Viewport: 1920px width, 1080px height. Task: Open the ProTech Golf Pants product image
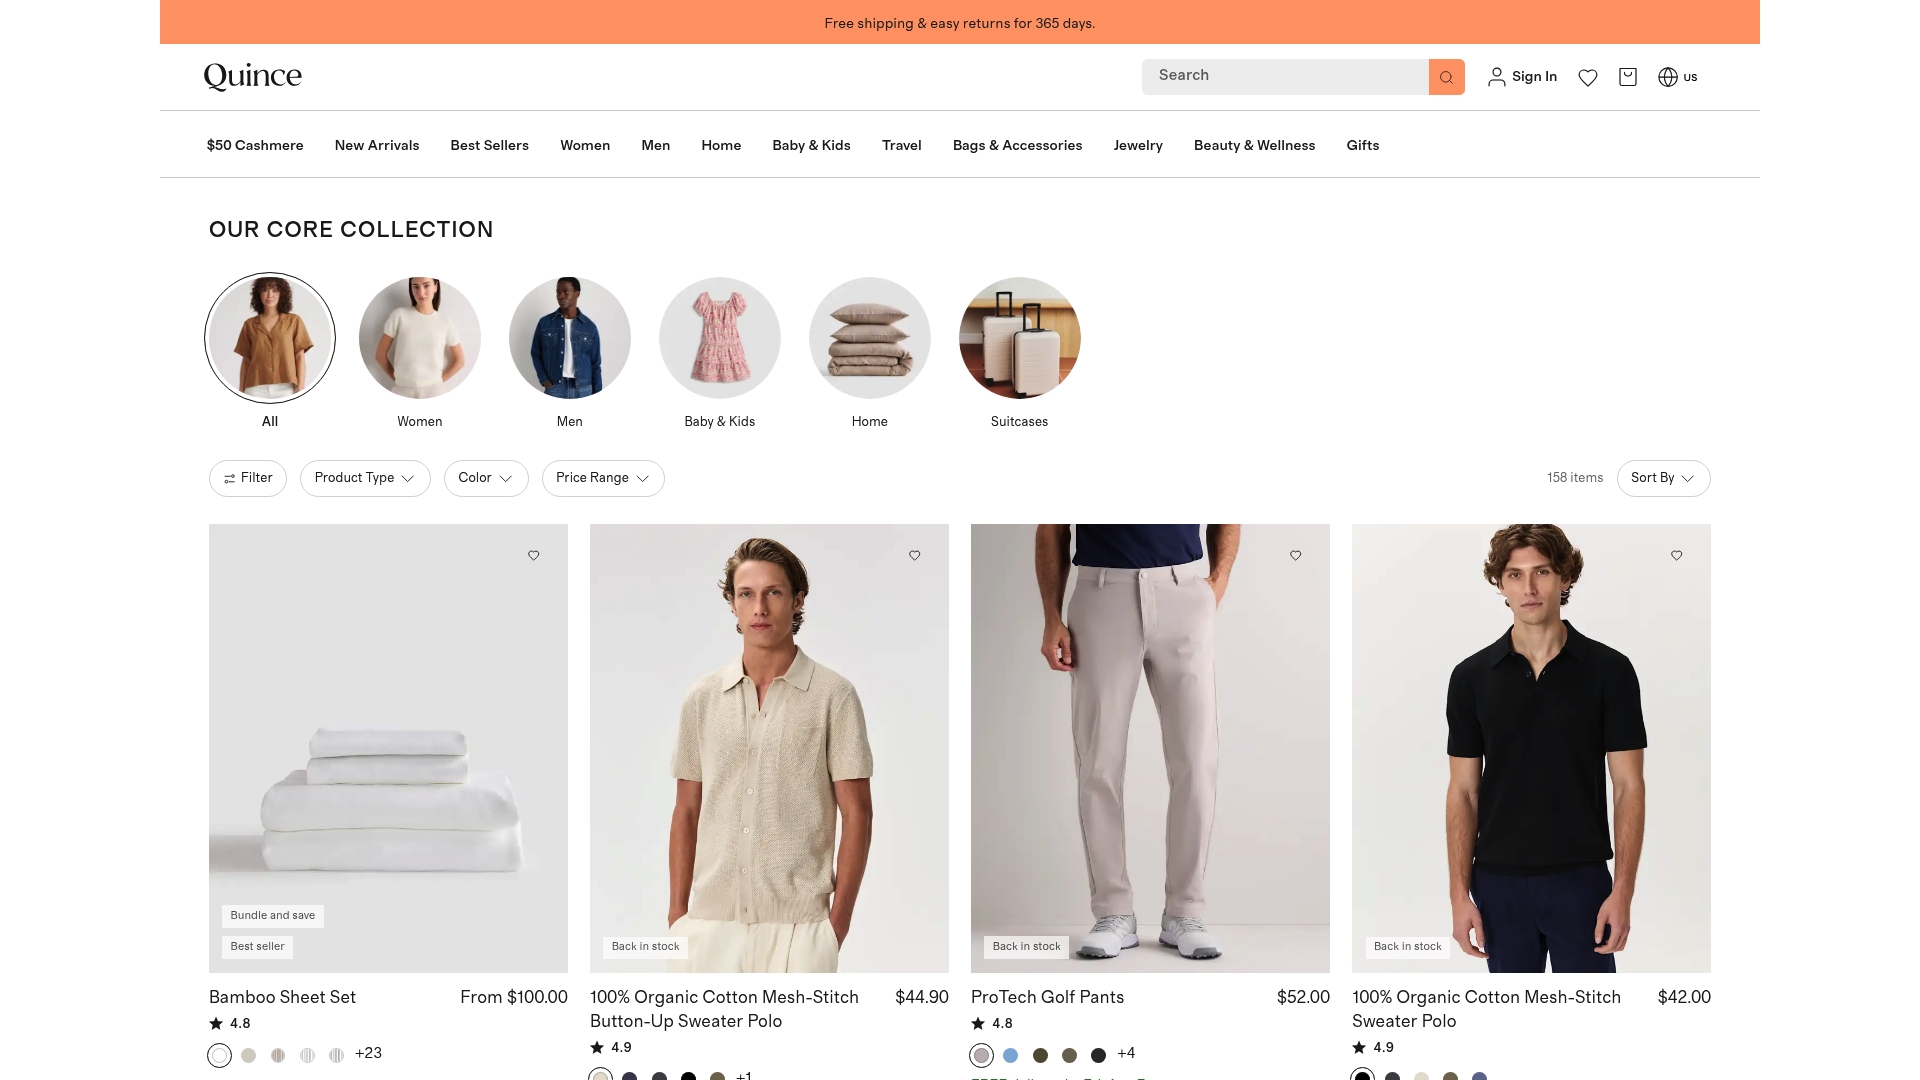click(1150, 748)
